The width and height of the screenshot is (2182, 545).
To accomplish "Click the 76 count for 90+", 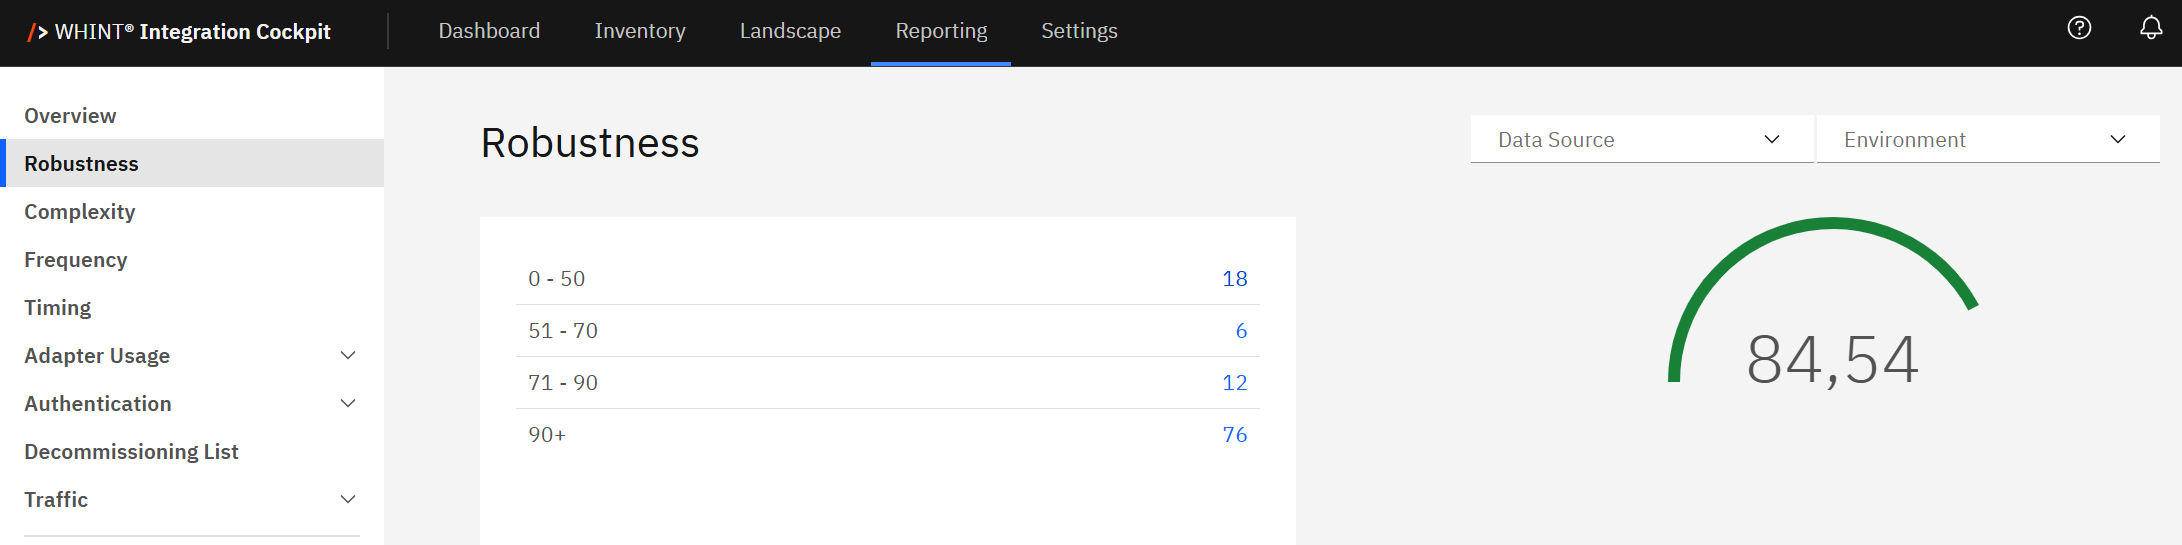I will click(1234, 435).
